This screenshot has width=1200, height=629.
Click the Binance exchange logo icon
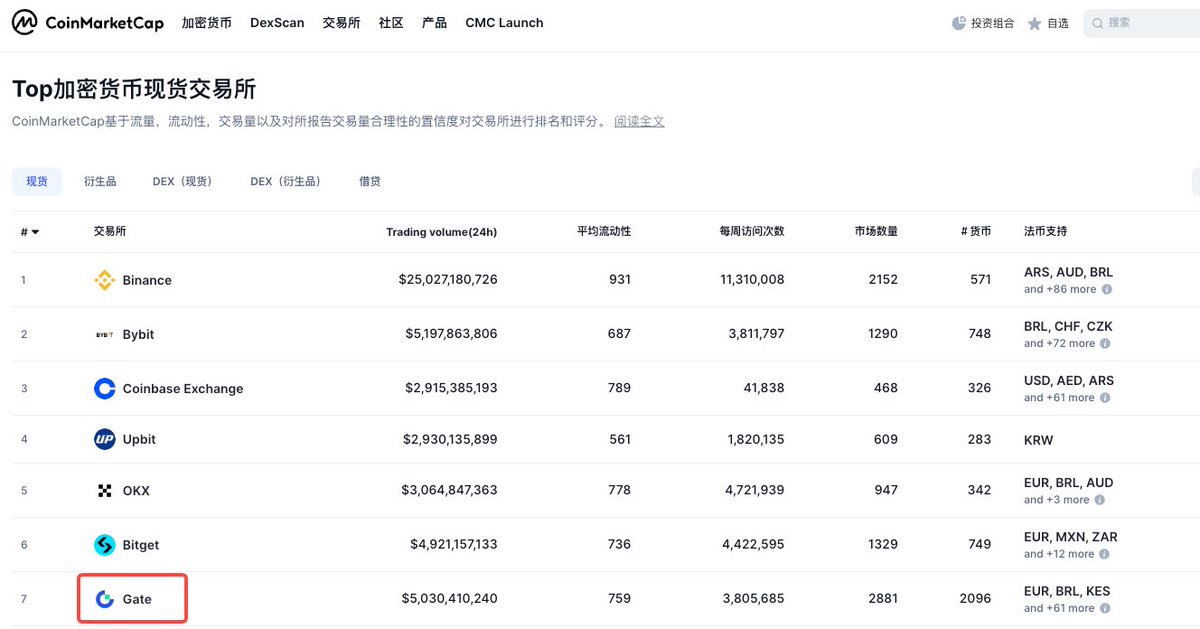104,280
